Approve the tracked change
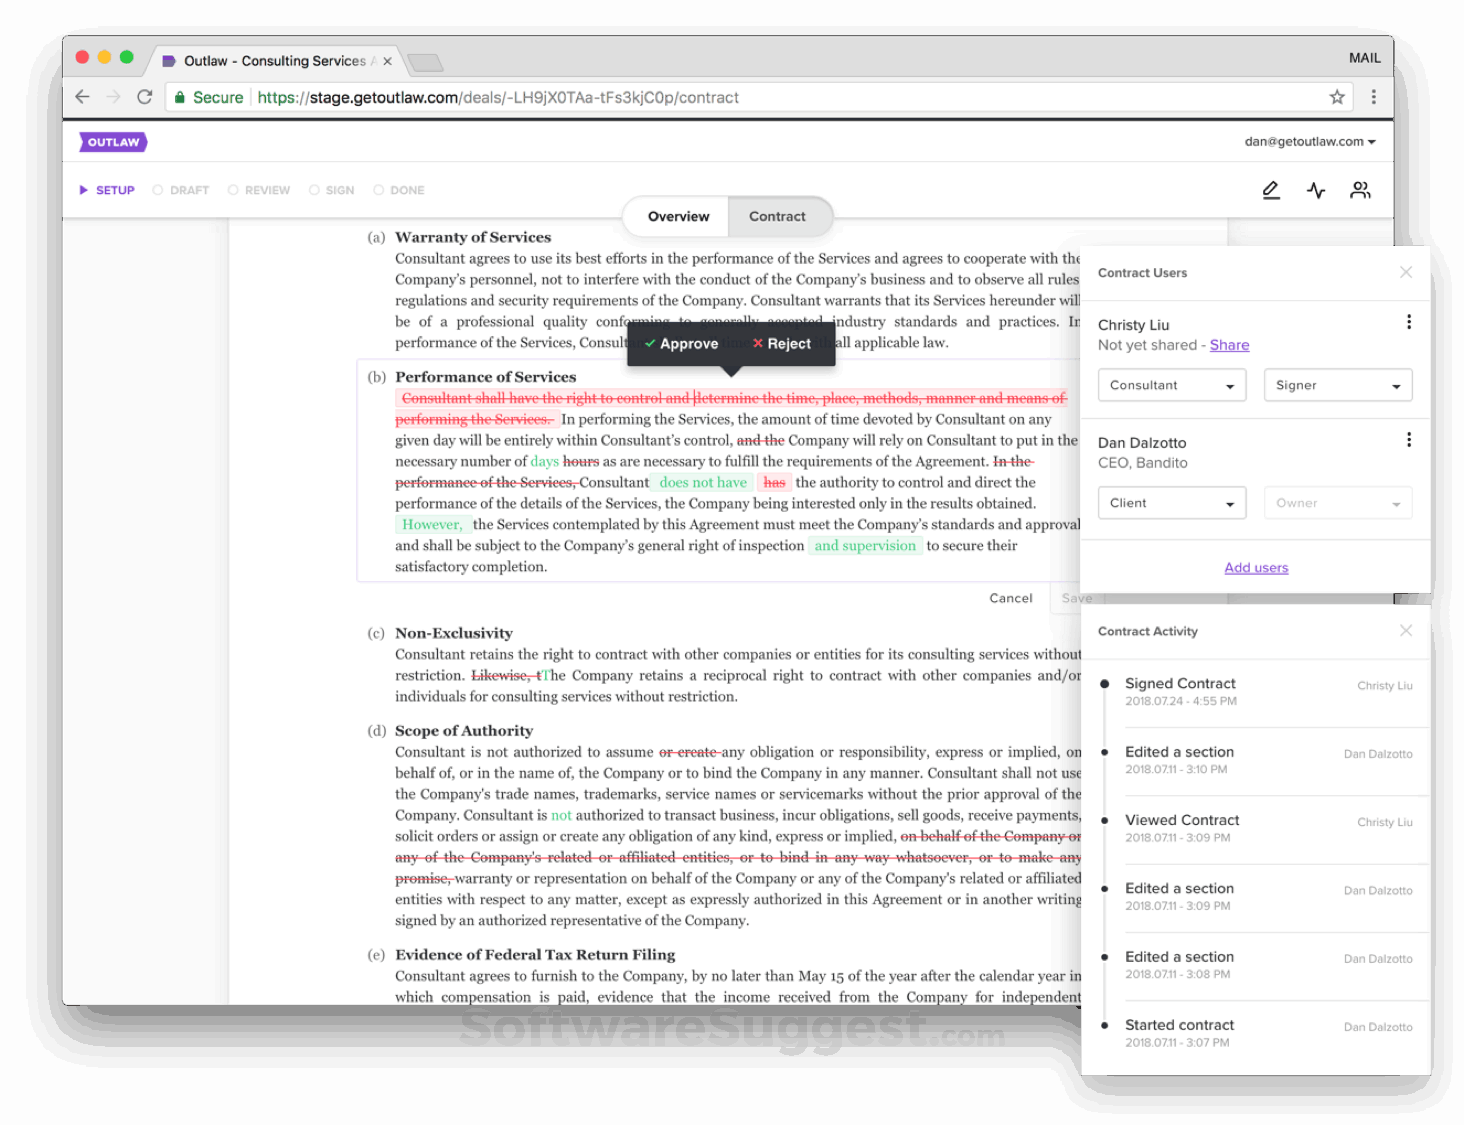The height and width of the screenshot is (1125, 1464). pos(682,343)
